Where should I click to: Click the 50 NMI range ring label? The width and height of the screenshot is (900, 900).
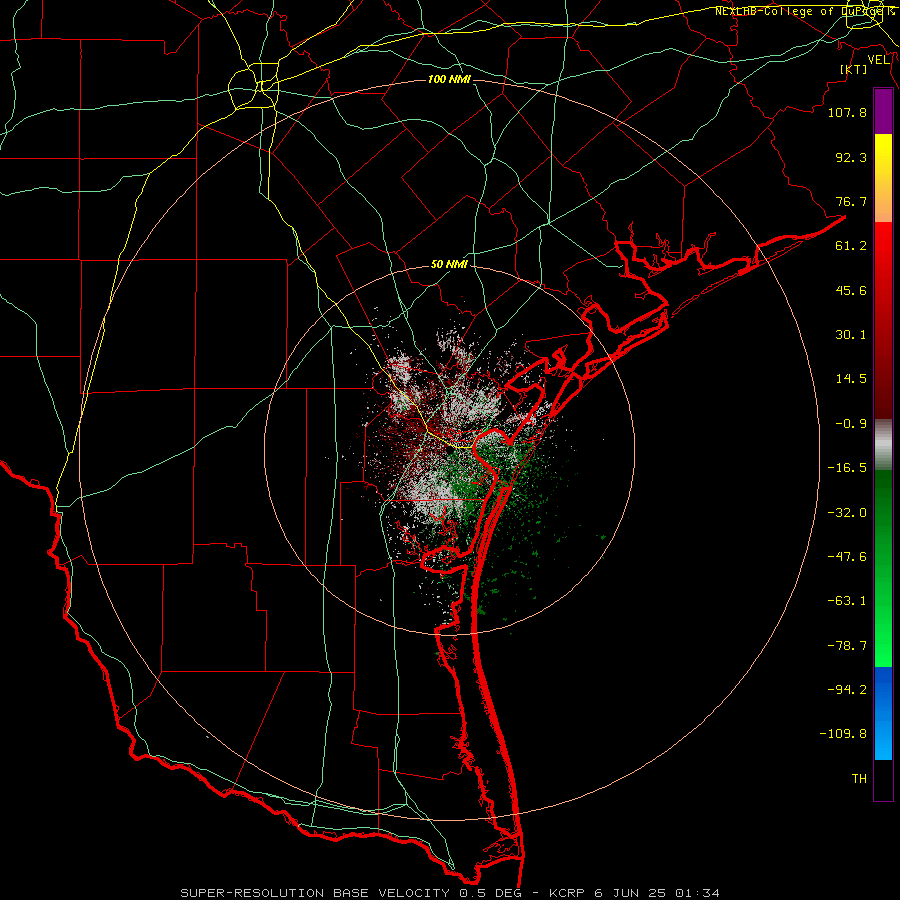[449, 265]
